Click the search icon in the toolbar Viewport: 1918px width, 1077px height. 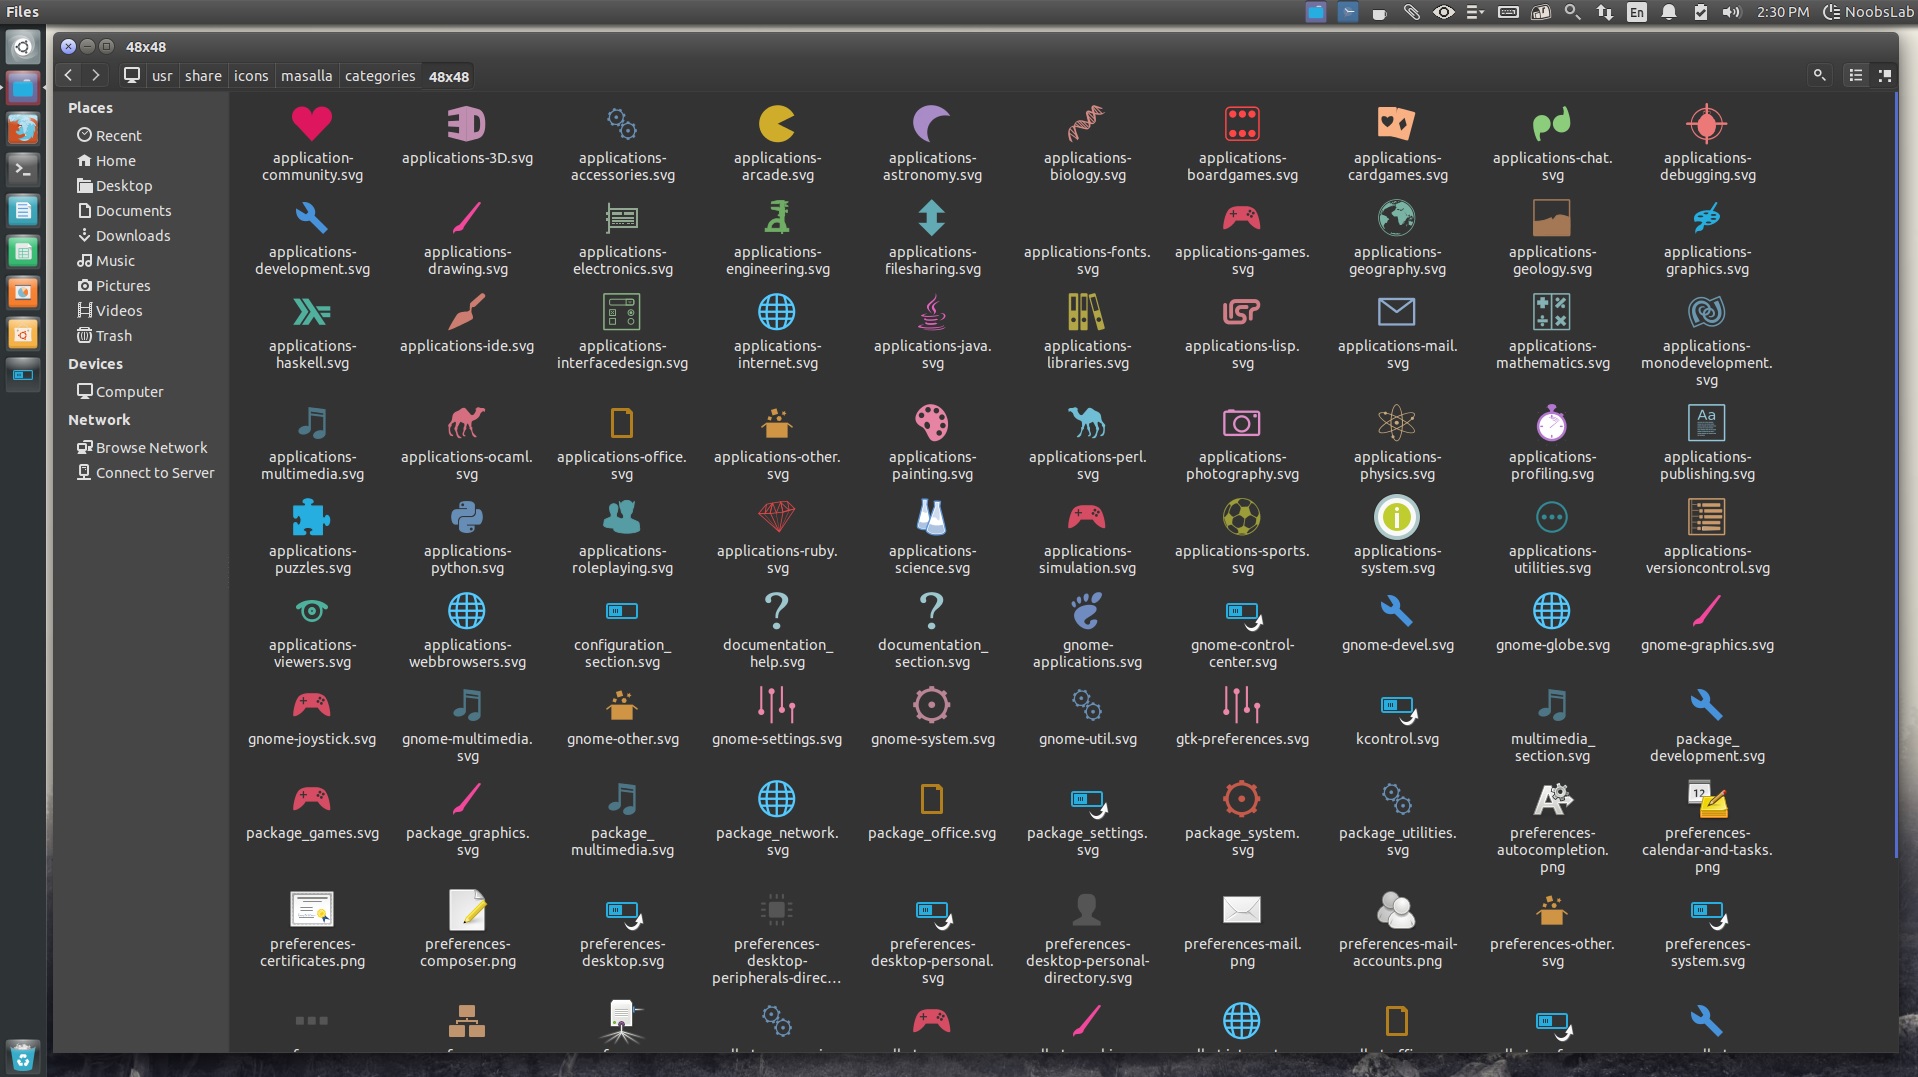click(1818, 75)
